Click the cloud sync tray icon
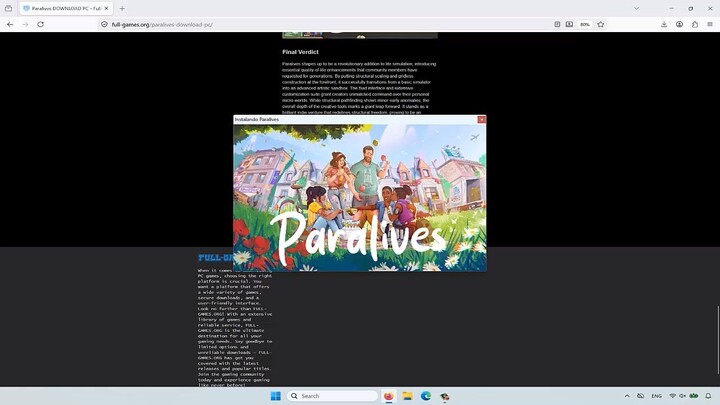Screen dimensions: 720x405 [x=641, y=396]
